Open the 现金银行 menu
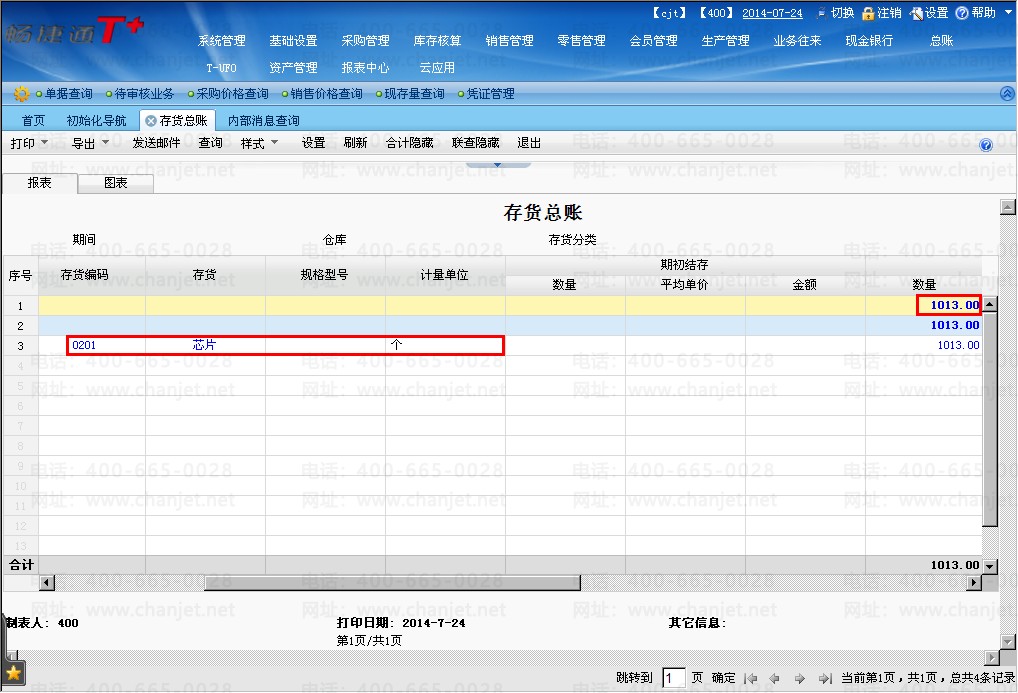Viewport: 1018px width, 693px height. pyautogui.click(x=870, y=41)
